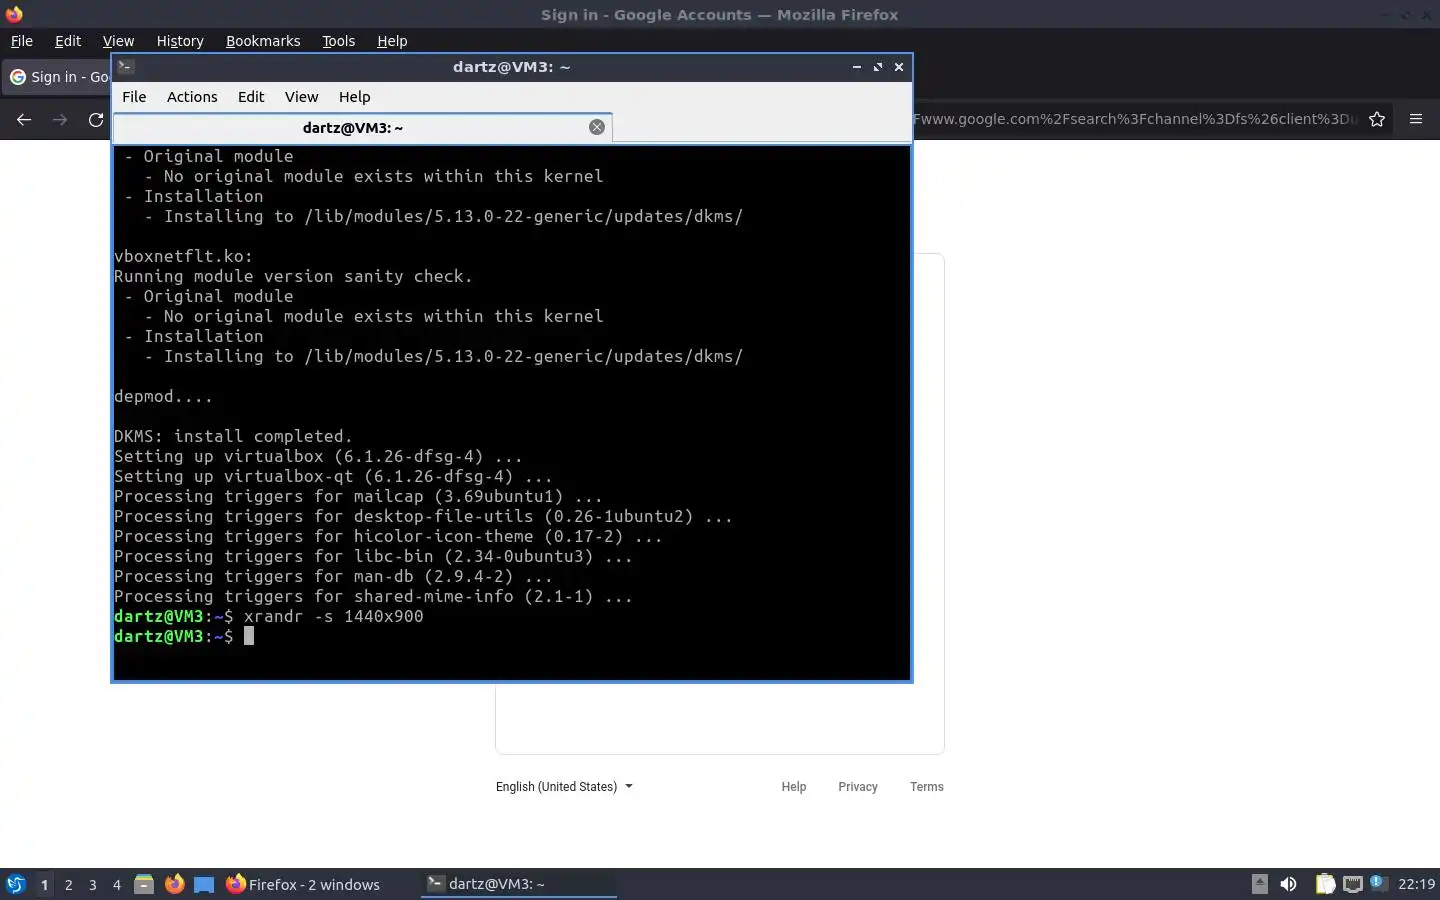Image resolution: width=1440 pixels, height=900 pixels.
Task: Open the Firefox Tools menu
Action: point(338,41)
